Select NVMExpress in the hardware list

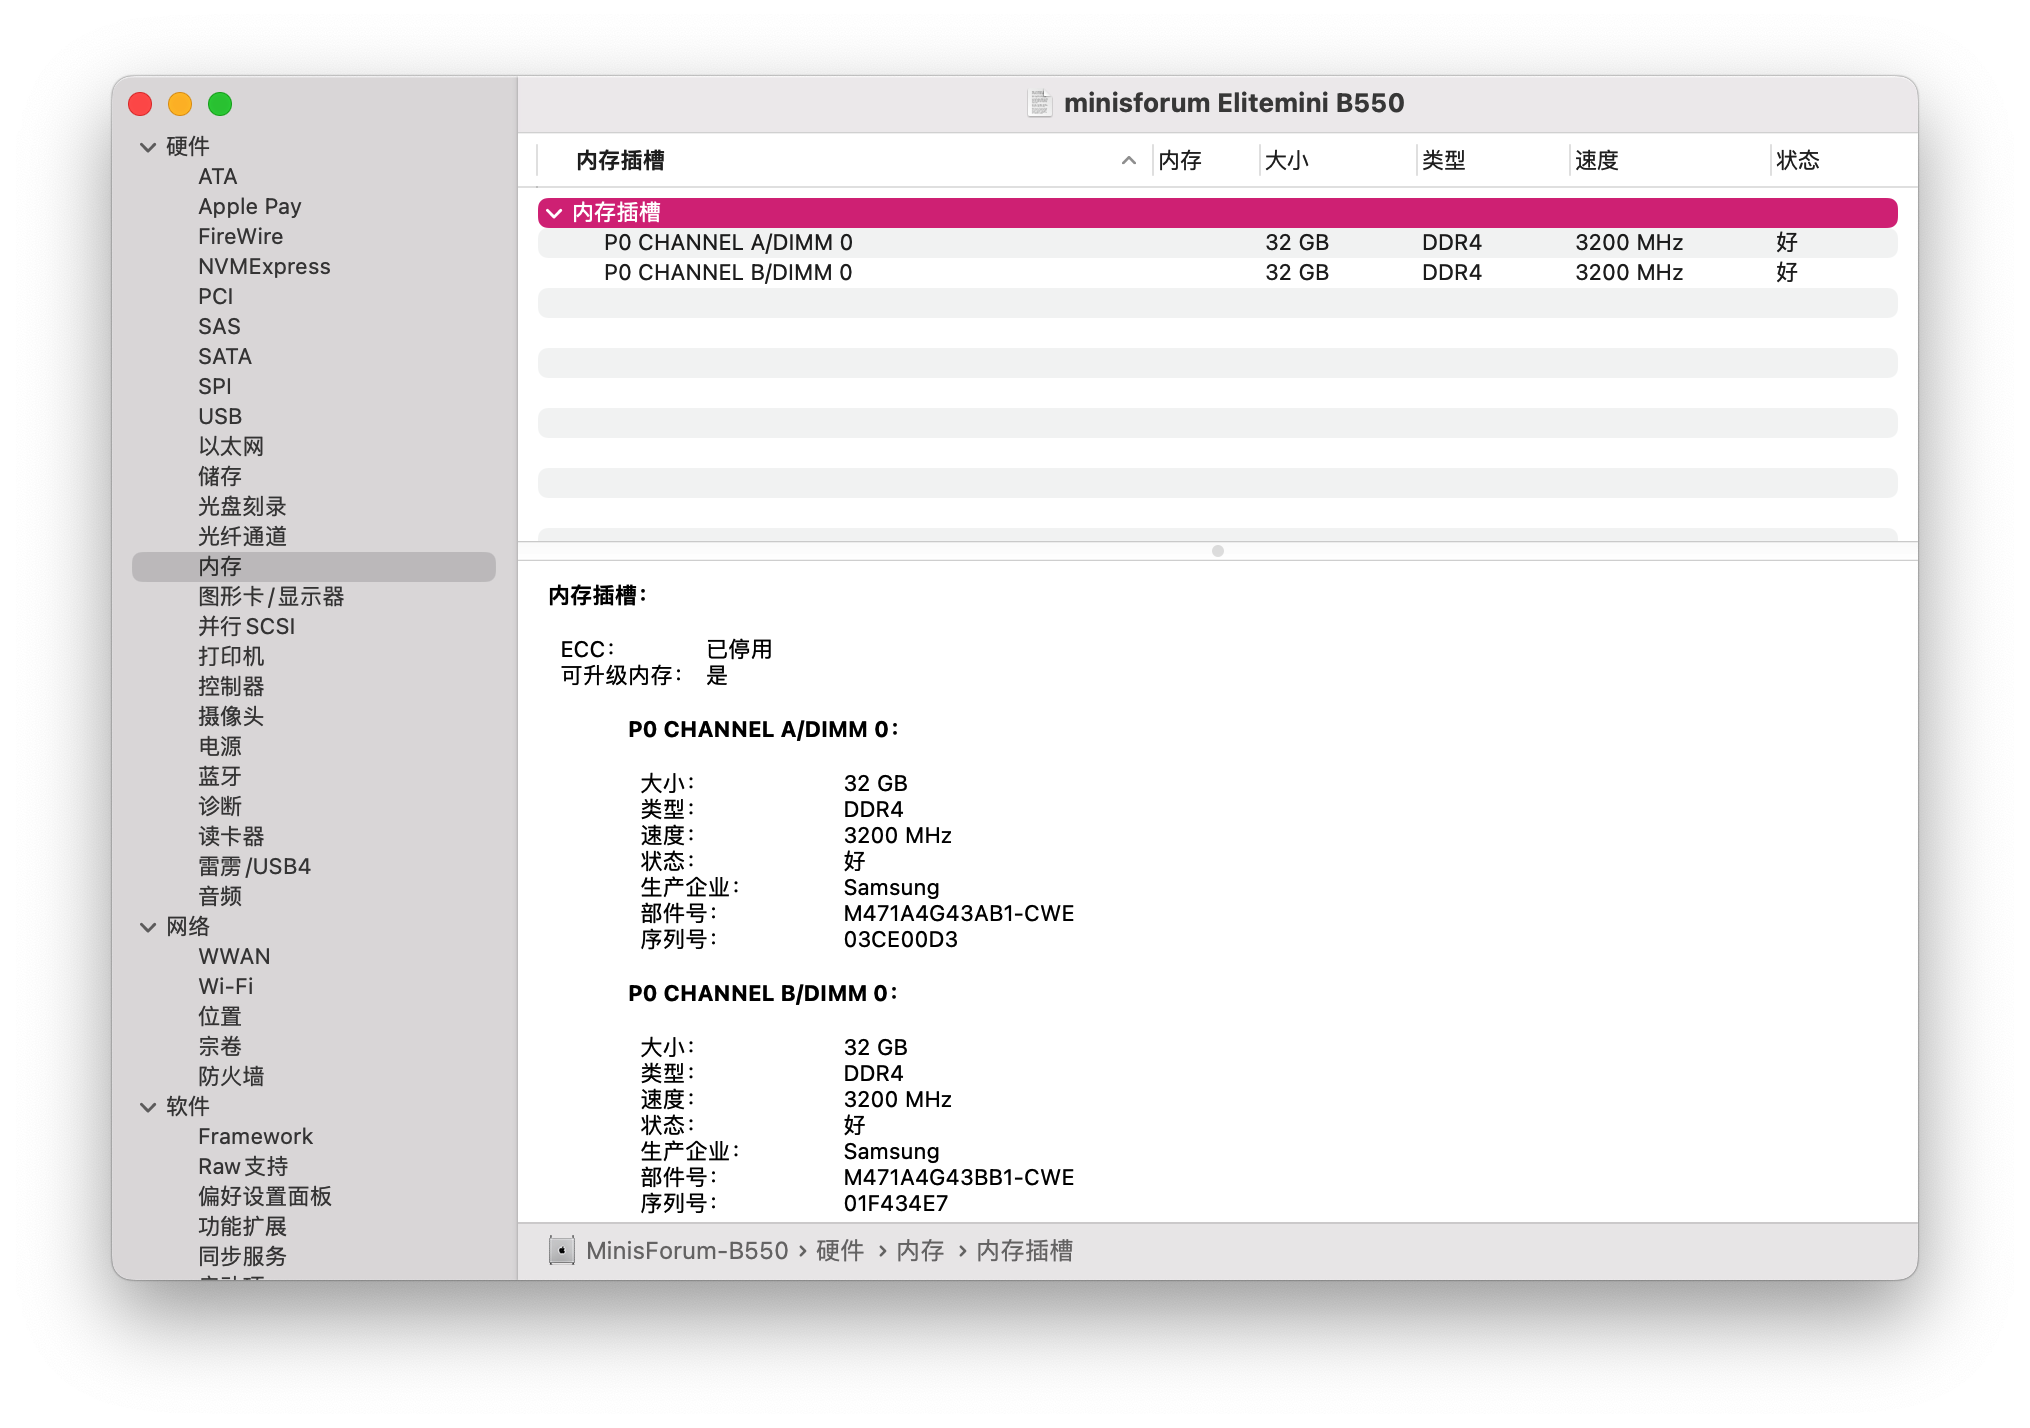(x=264, y=266)
